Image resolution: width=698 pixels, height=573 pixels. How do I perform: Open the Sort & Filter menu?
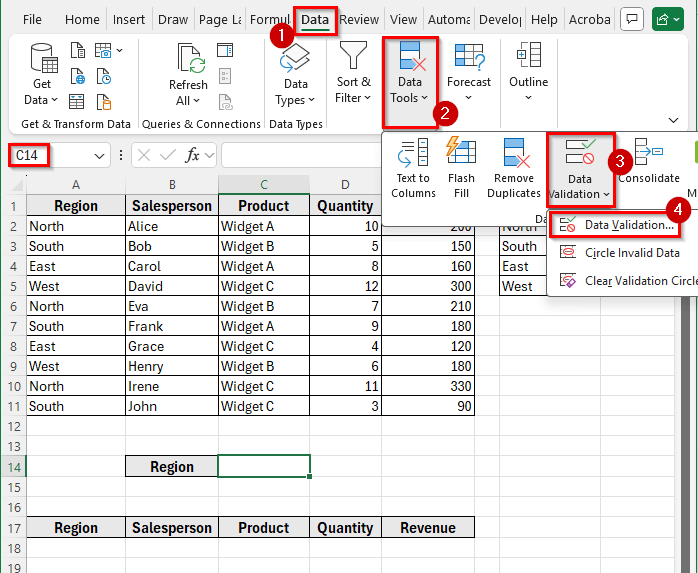pyautogui.click(x=353, y=73)
